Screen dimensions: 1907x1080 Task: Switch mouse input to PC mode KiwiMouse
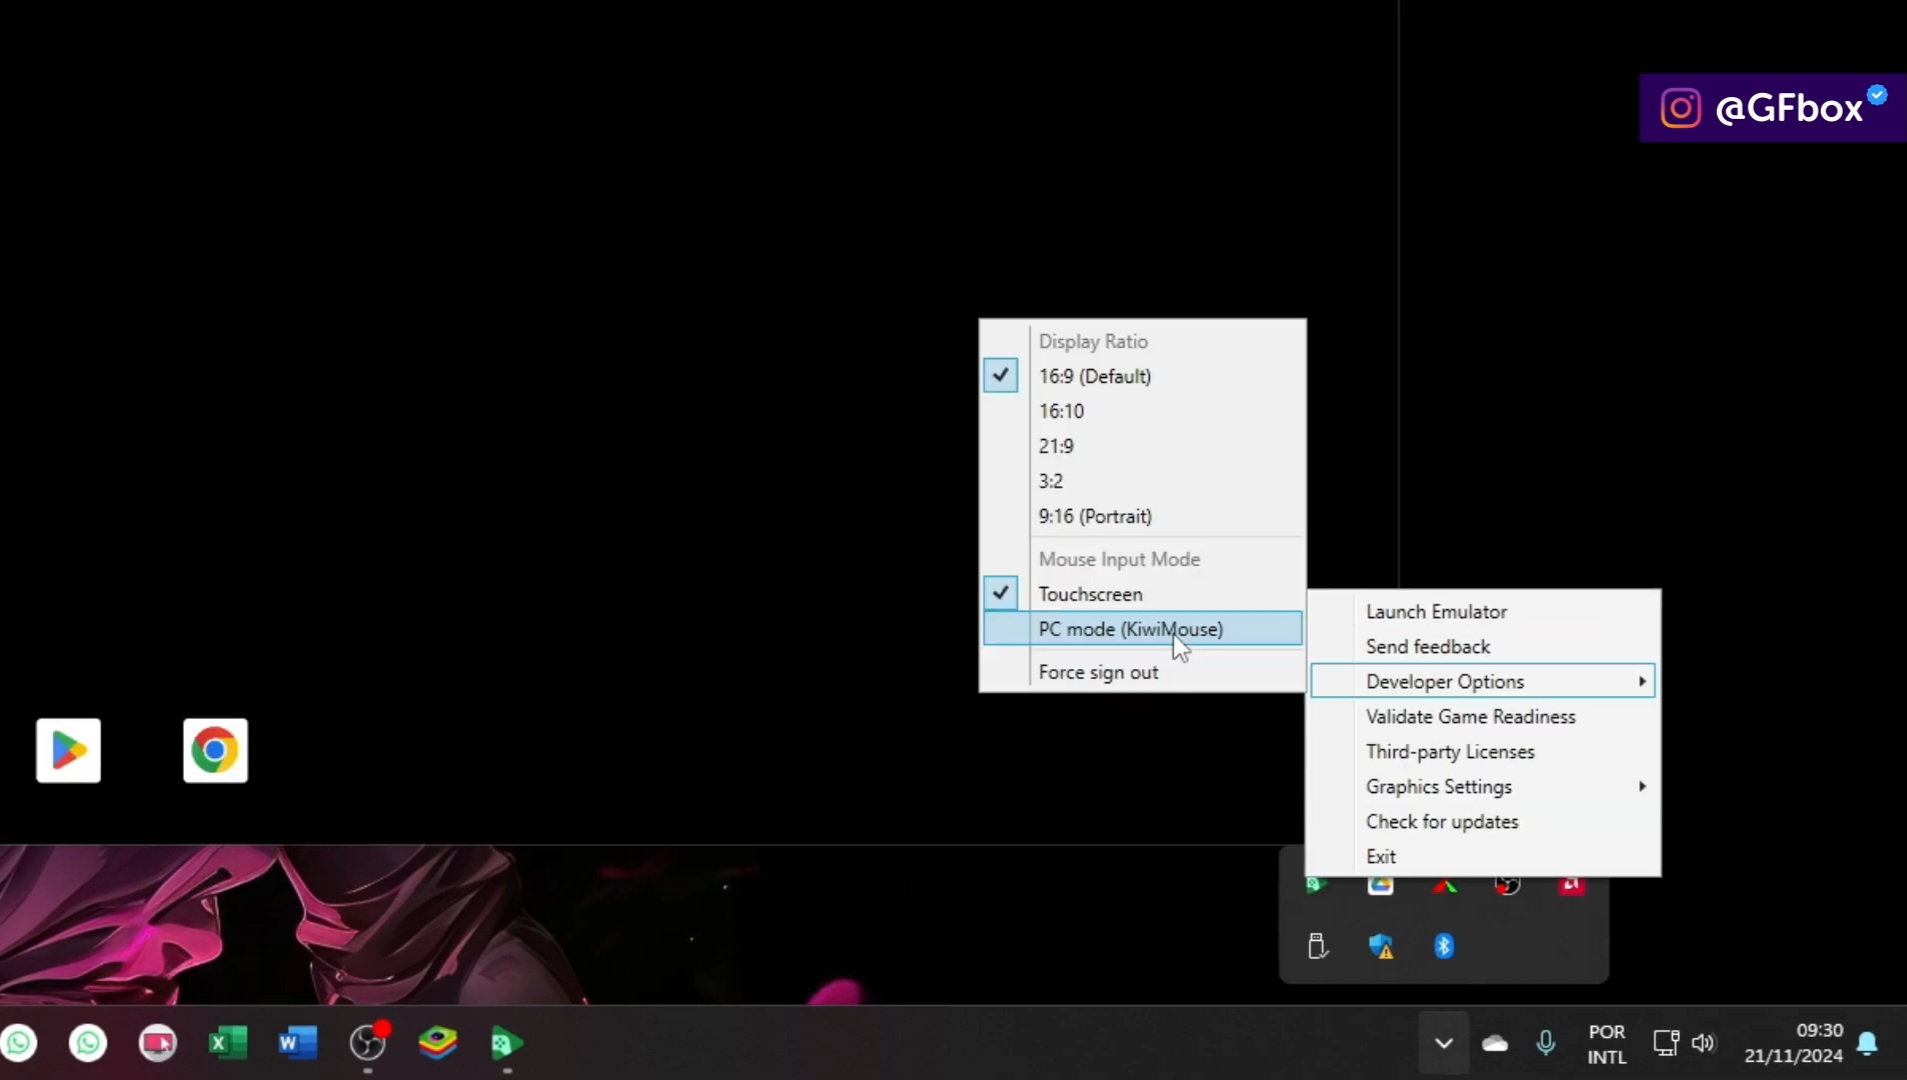tap(1130, 629)
